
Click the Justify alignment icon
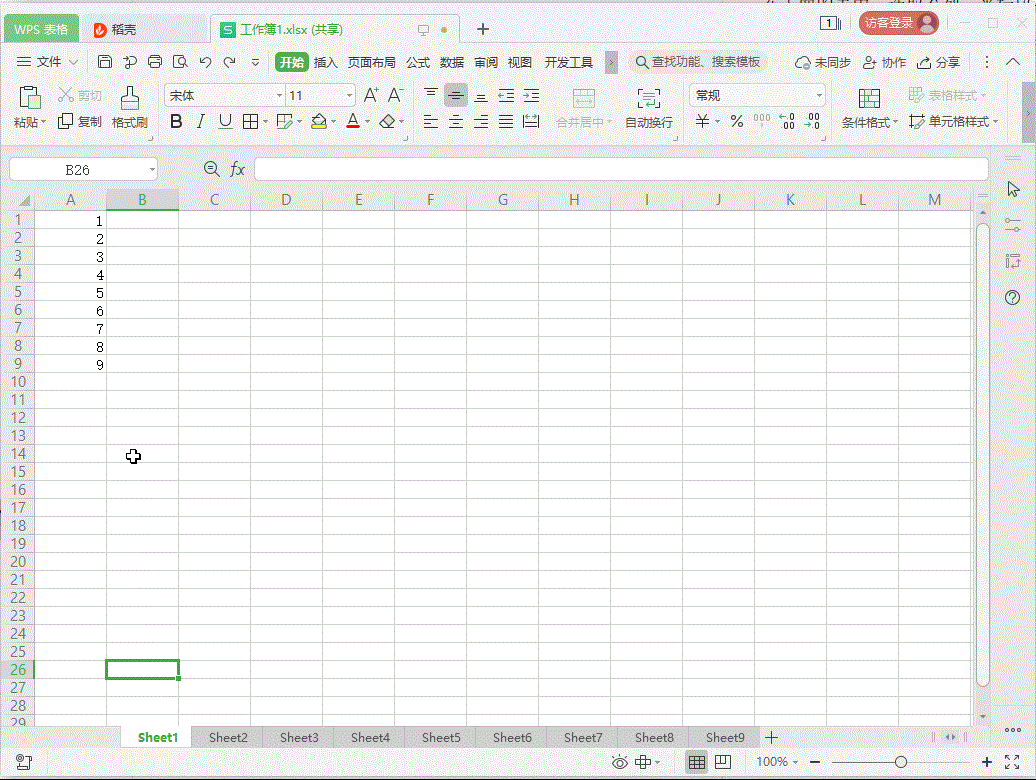click(505, 122)
